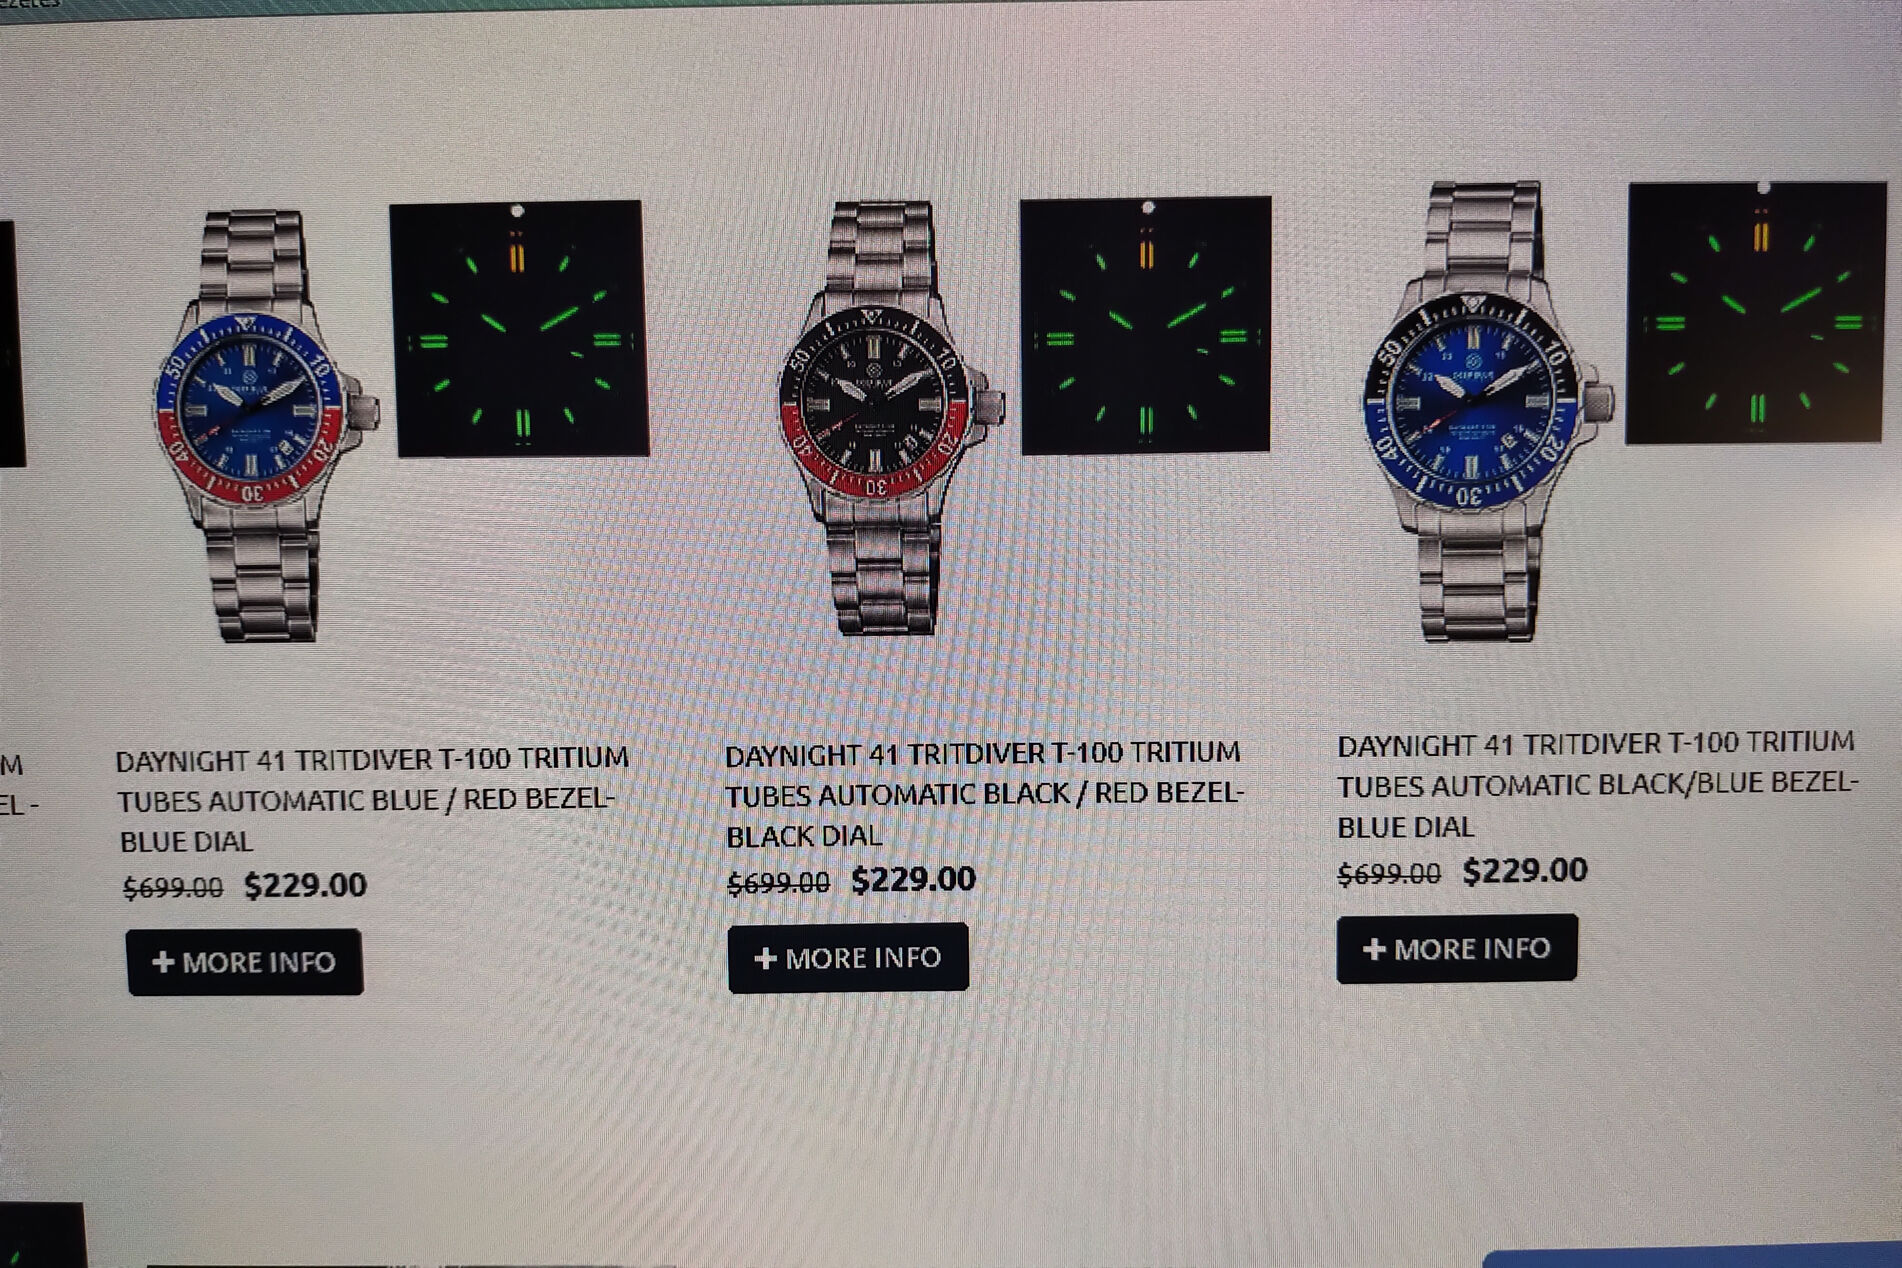
Task: Open Blue / Red Bezel Blue Dial title link
Action: (x=372, y=799)
